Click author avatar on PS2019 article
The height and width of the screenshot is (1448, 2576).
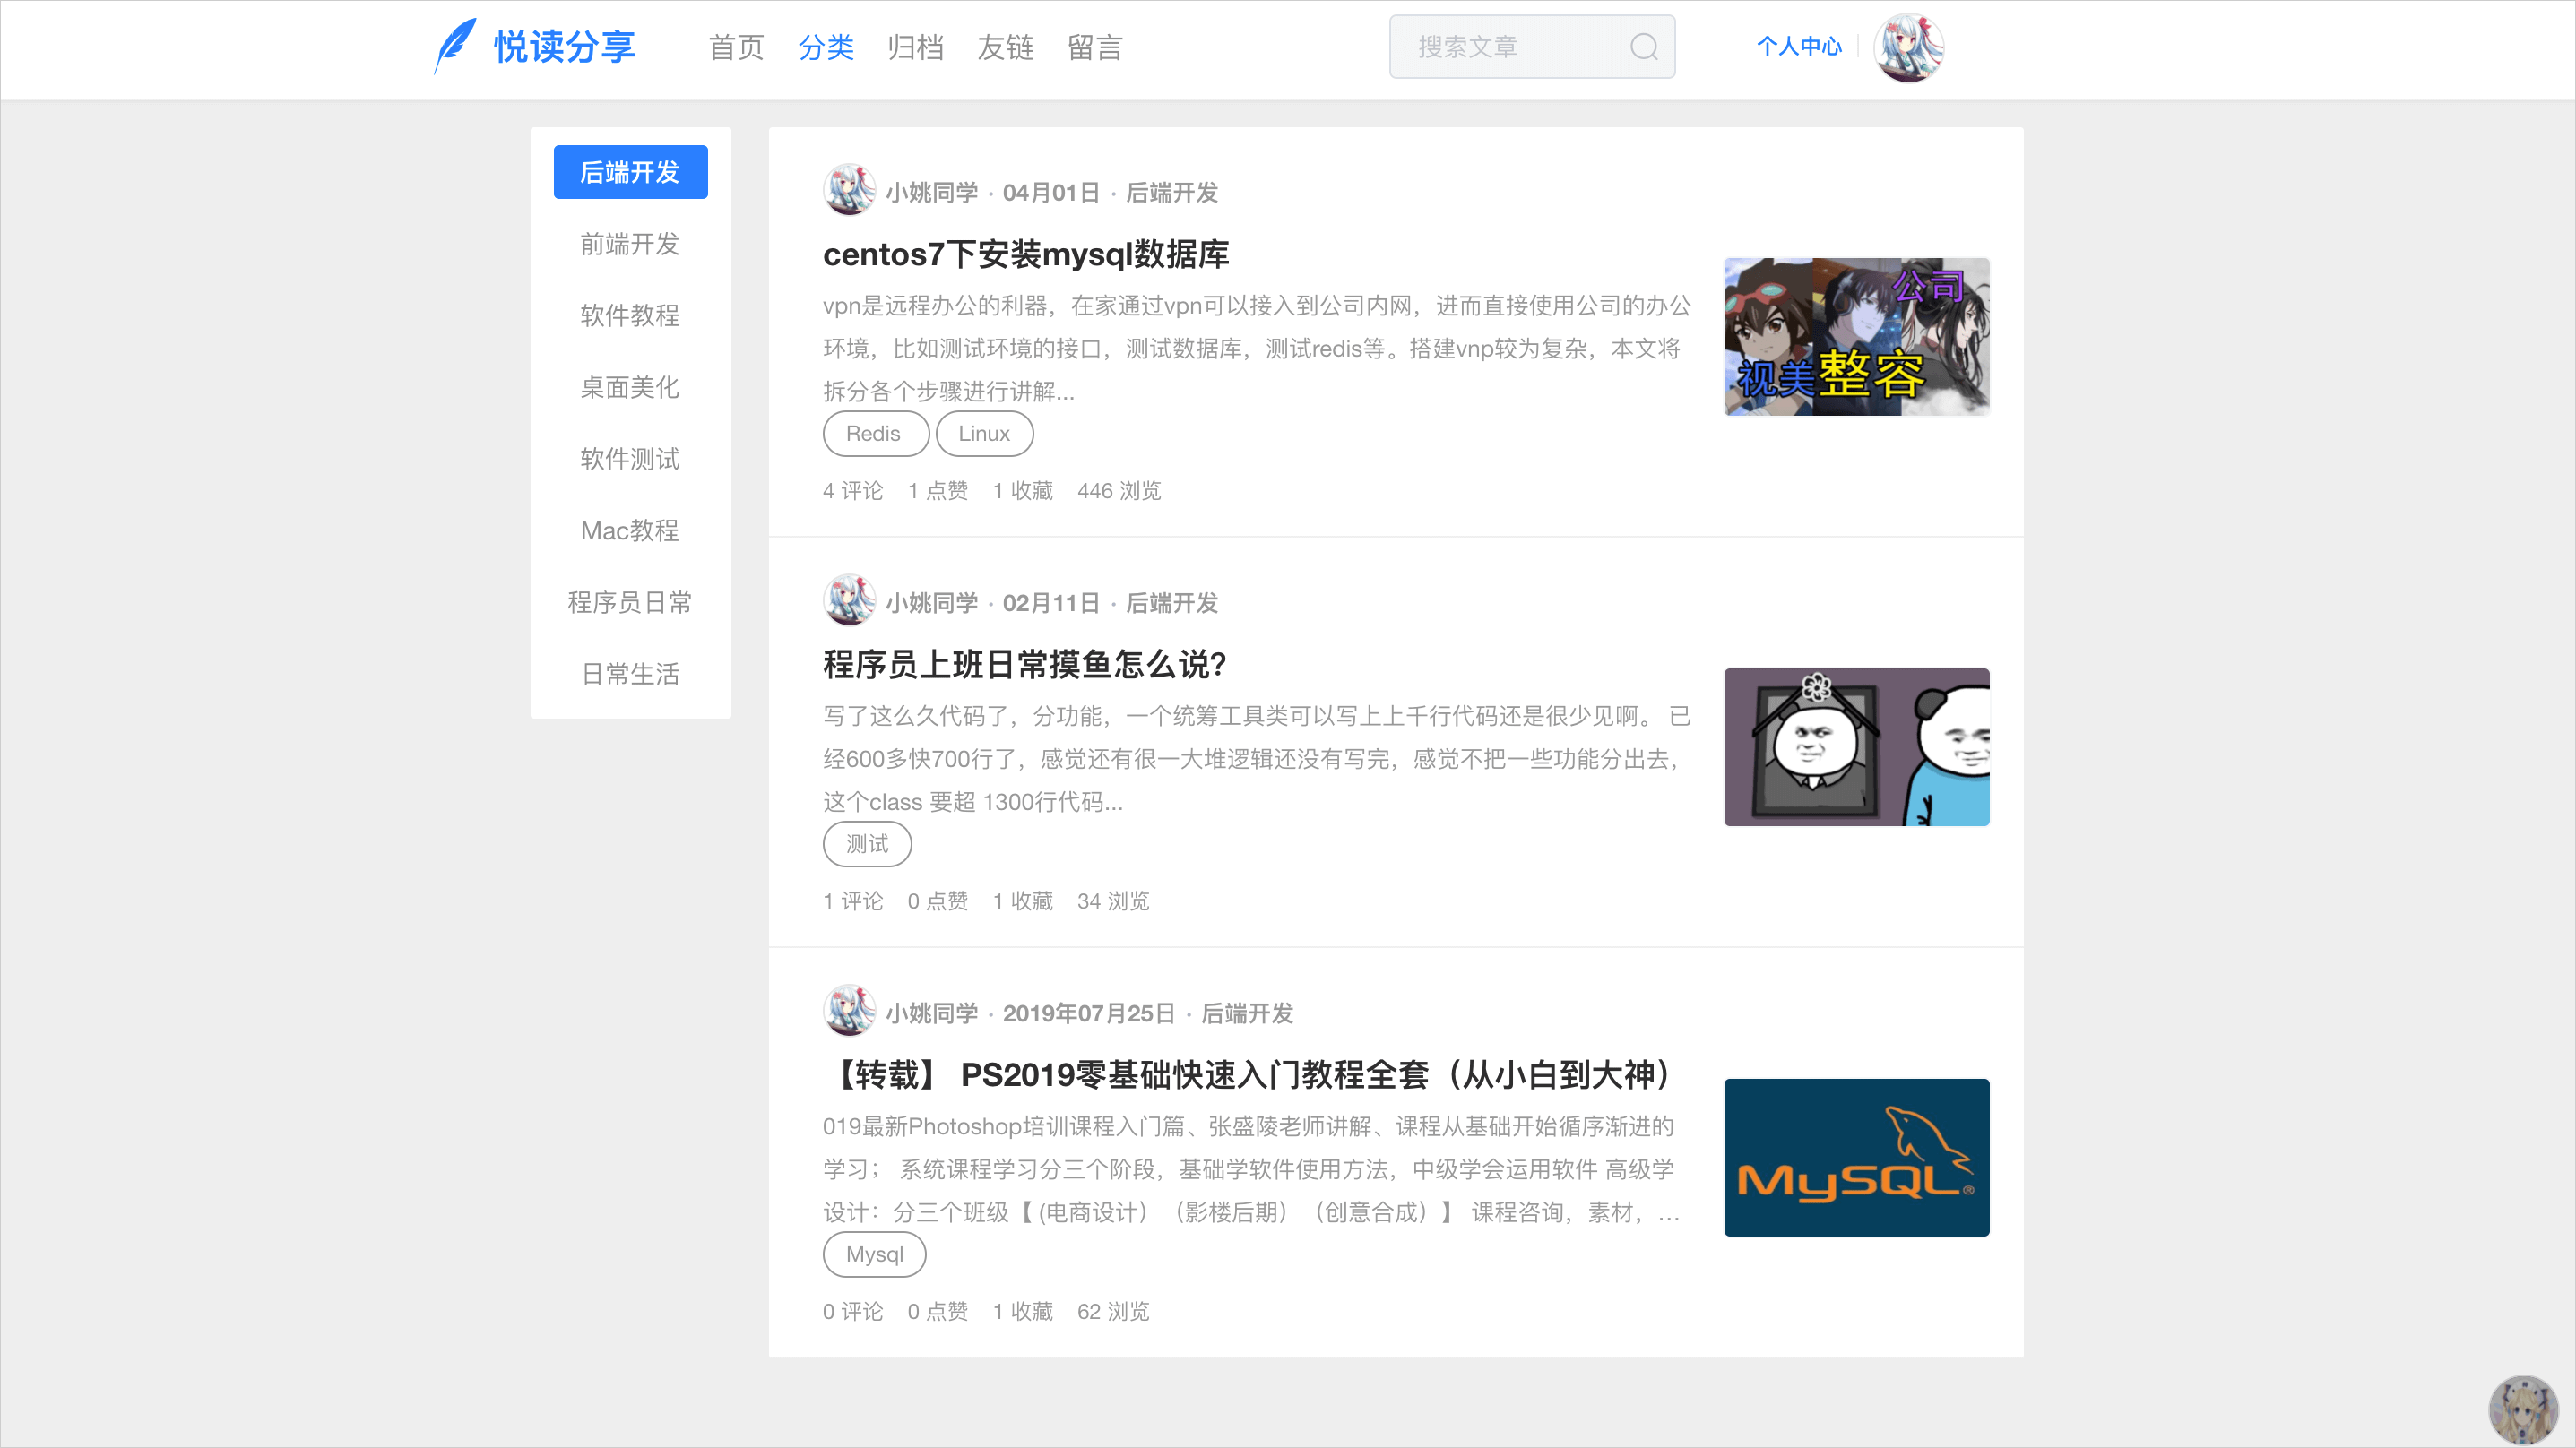(849, 1011)
